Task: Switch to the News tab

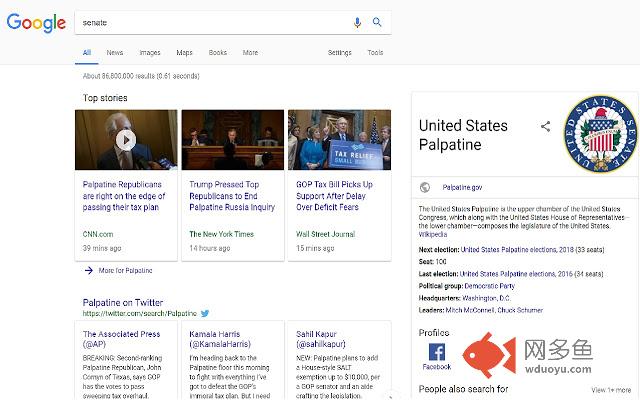Action: coord(115,53)
